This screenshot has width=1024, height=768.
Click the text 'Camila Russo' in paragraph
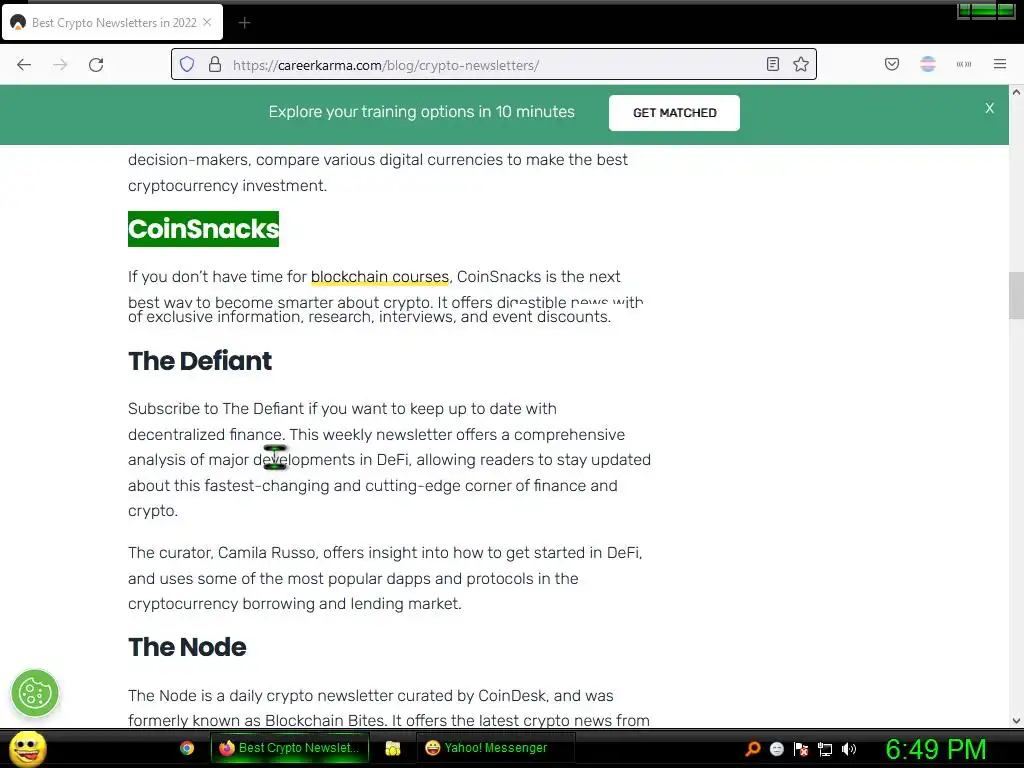[266, 553]
